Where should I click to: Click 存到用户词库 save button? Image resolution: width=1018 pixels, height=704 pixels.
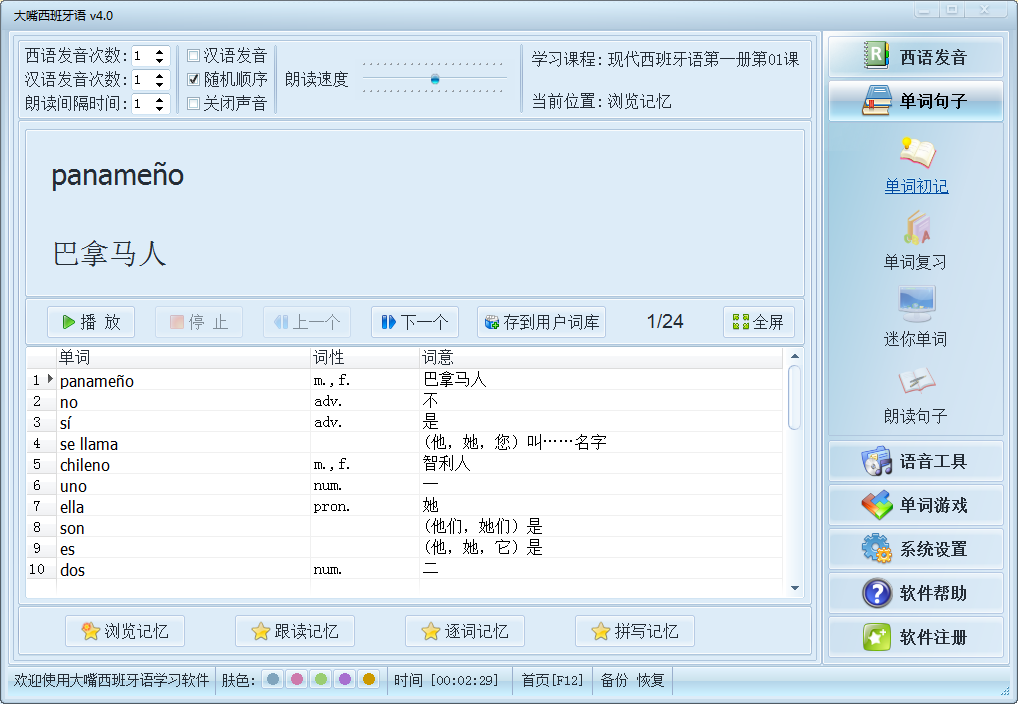click(541, 322)
